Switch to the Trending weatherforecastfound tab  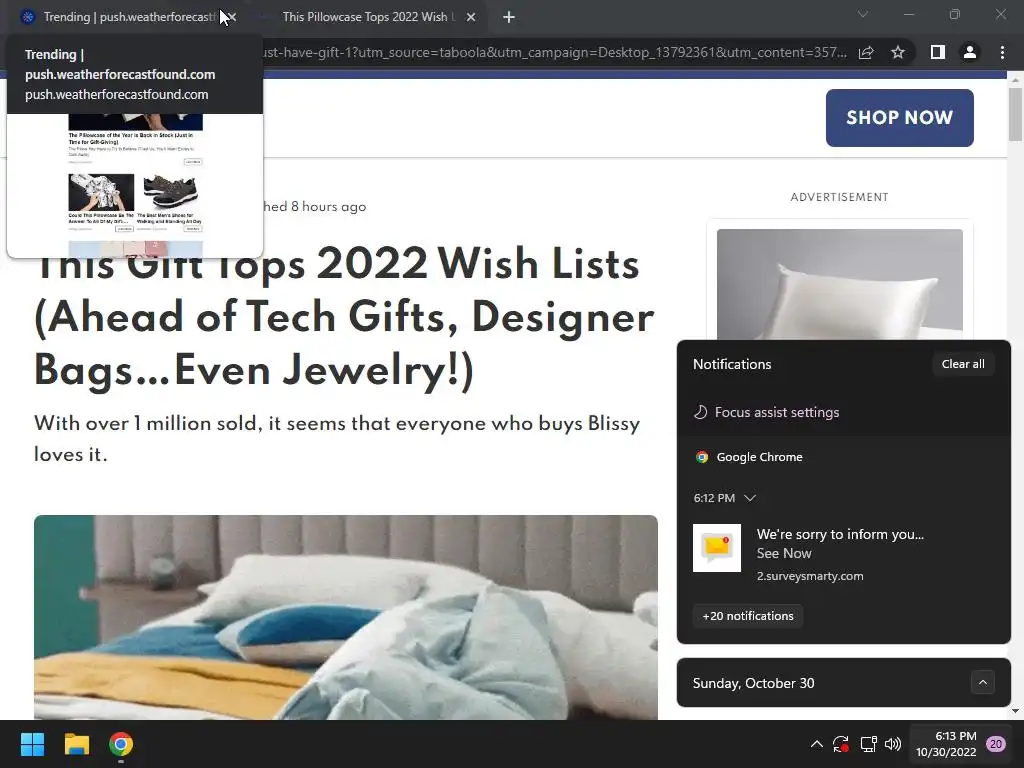click(x=124, y=17)
